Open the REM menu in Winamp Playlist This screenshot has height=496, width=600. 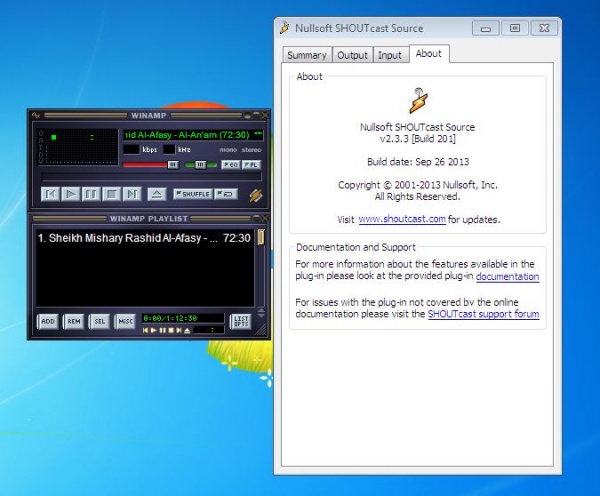(74, 321)
